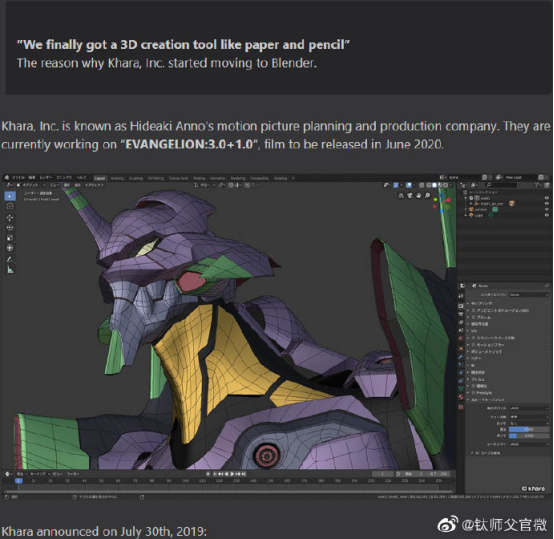
Task: Switch to solid viewport shading
Action: click(x=434, y=185)
